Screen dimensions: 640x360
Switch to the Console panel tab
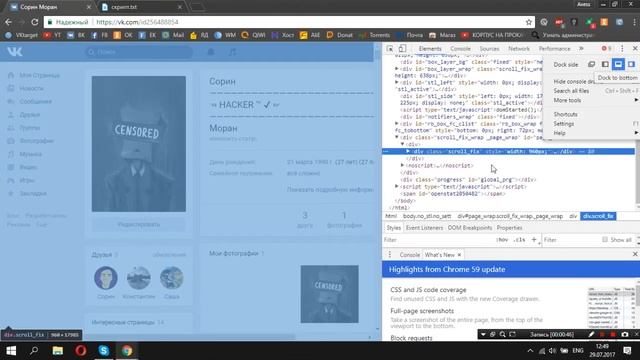coord(460,49)
